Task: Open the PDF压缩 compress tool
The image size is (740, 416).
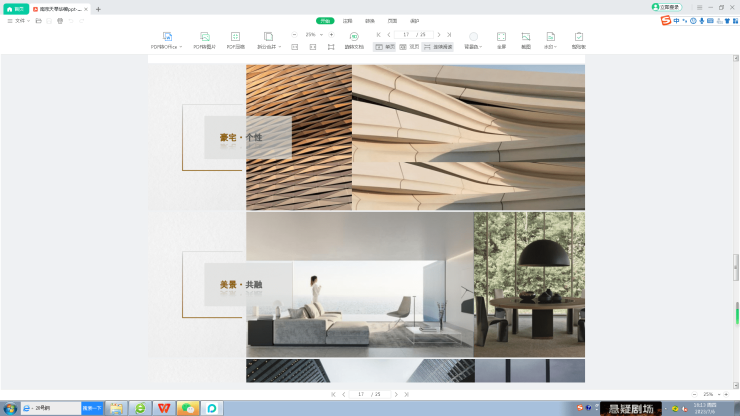Action: pos(235,36)
